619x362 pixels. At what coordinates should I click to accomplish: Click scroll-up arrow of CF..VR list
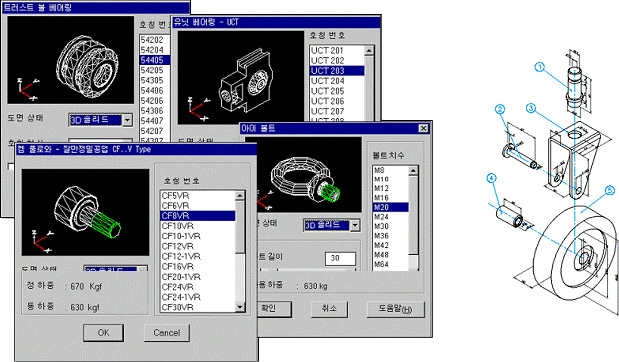[x=240, y=196]
